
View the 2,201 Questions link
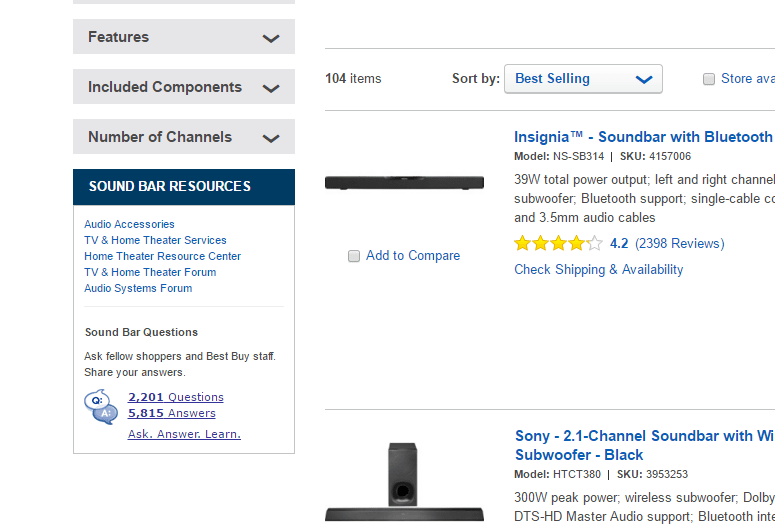[x=175, y=397]
